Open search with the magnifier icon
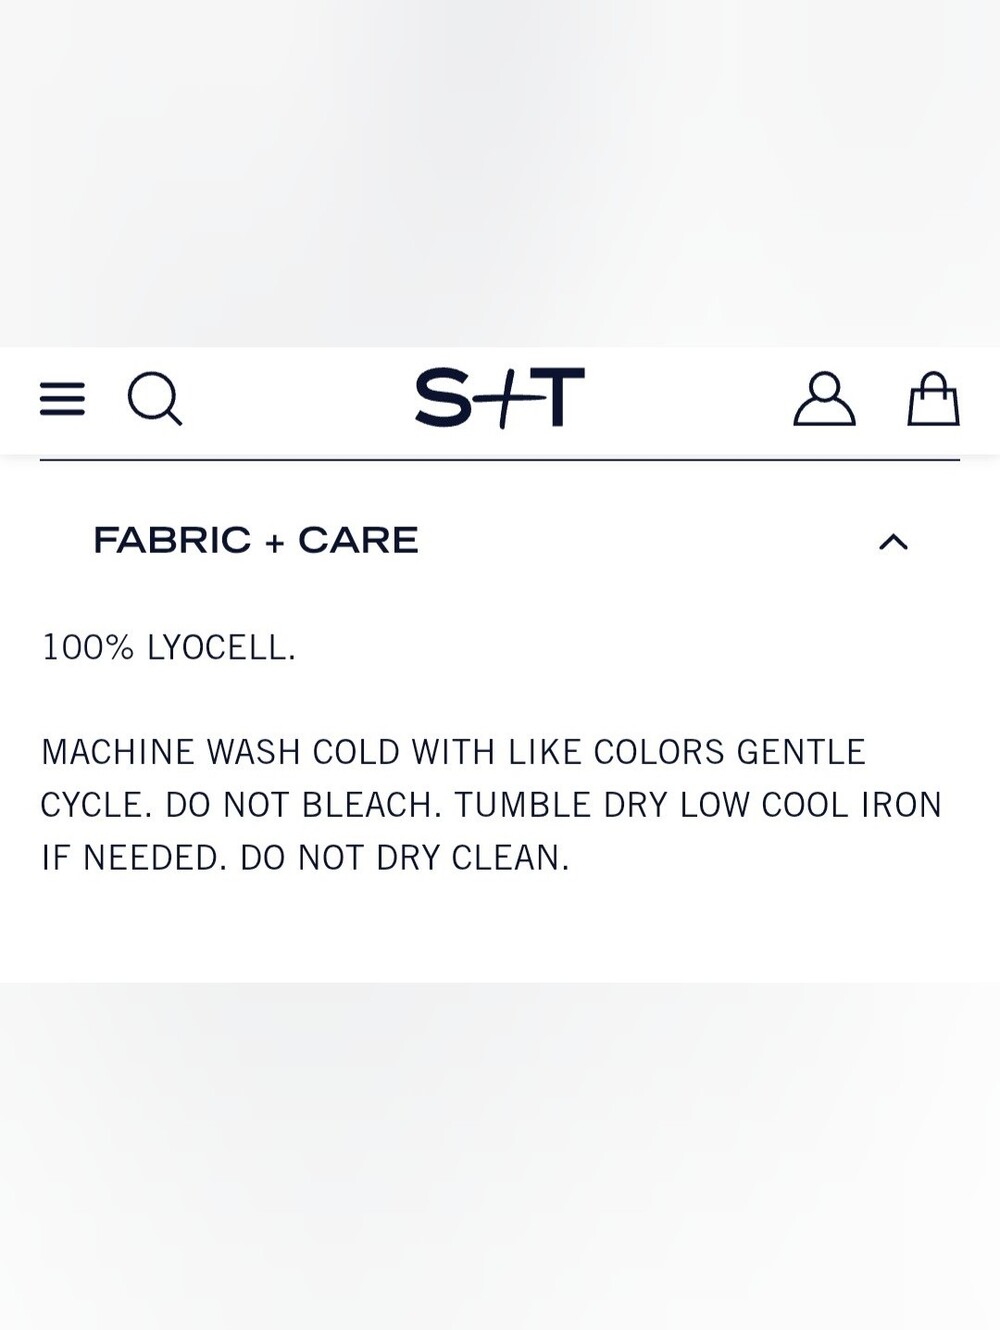This screenshot has width=1000, height=1330. [155, 399]
